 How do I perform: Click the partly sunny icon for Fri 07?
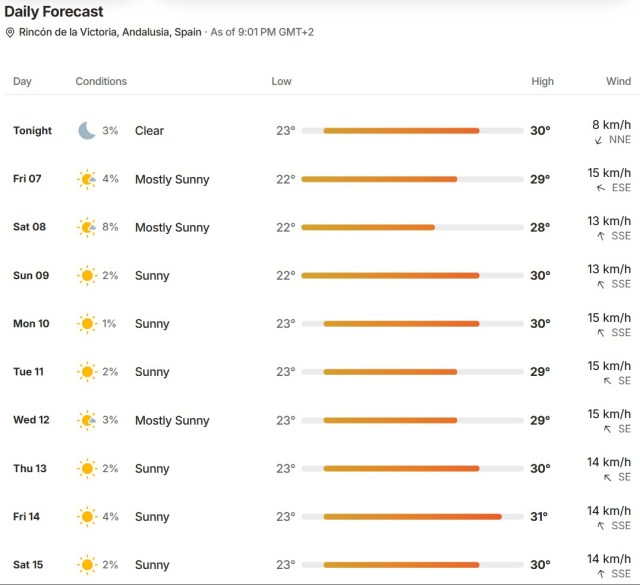pos(87,179)
